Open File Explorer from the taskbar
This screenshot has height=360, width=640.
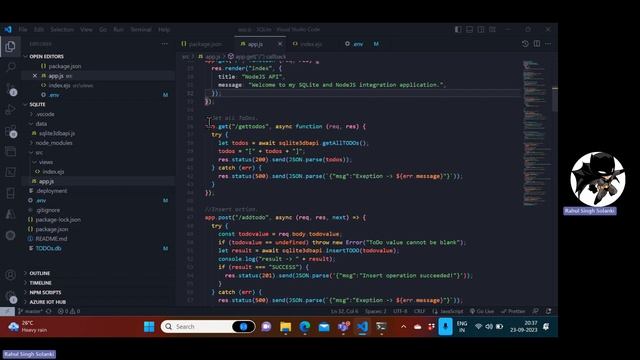point(285,327)
